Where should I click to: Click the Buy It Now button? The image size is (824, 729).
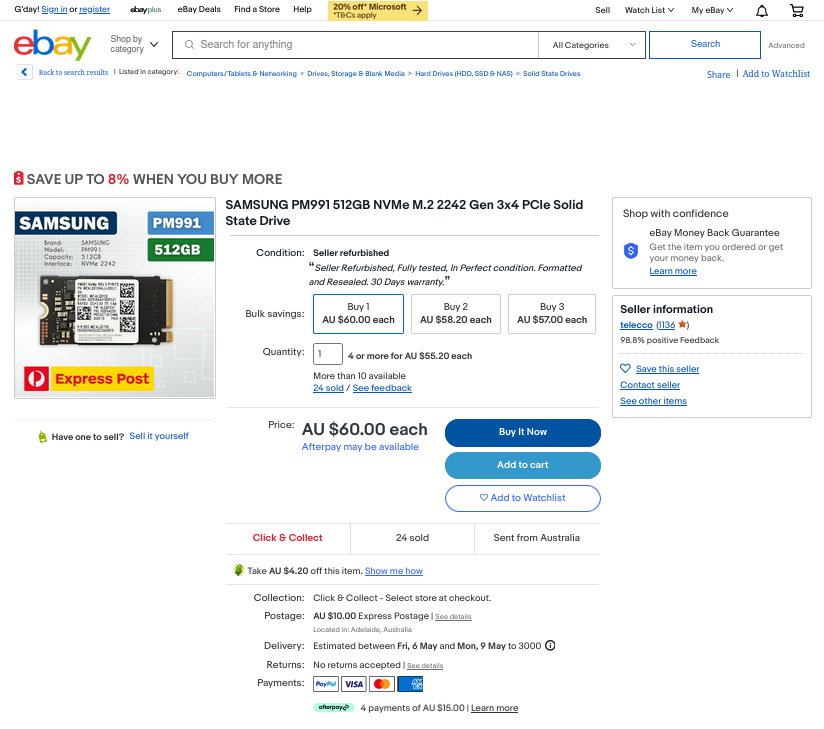coord(522,432)
